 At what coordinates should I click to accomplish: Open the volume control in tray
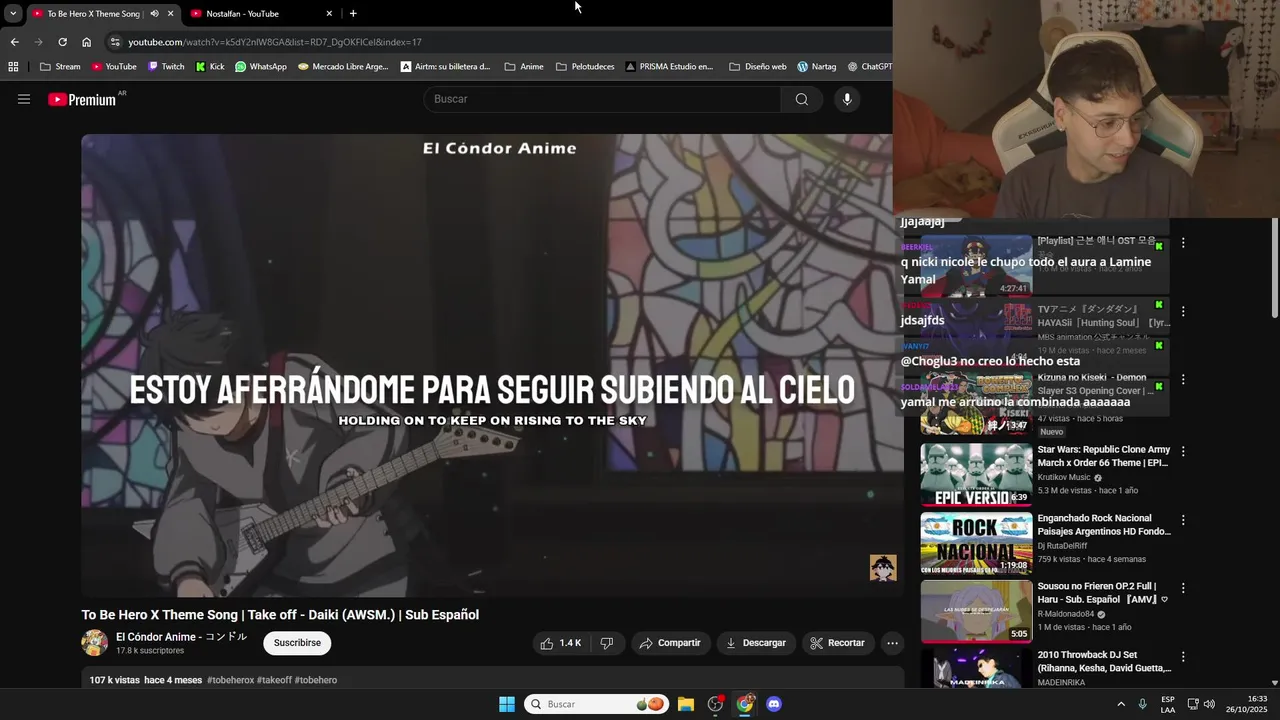tap(1209, 704)
